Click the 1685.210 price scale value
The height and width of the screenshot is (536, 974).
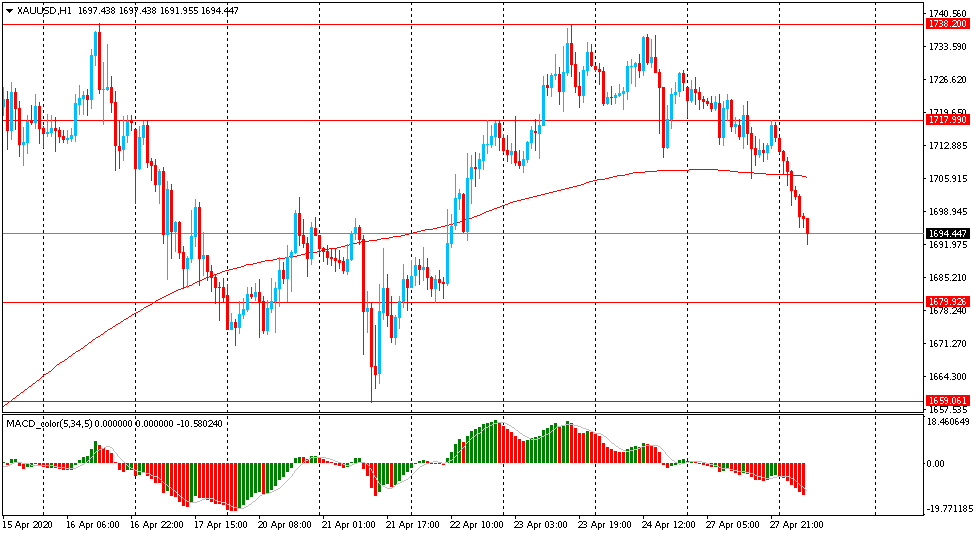click(948, 277)
